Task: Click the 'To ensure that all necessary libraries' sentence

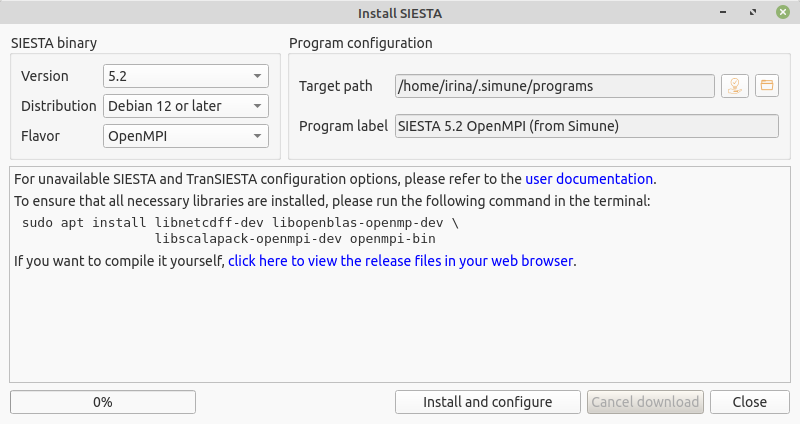Action: click(332, 201)
